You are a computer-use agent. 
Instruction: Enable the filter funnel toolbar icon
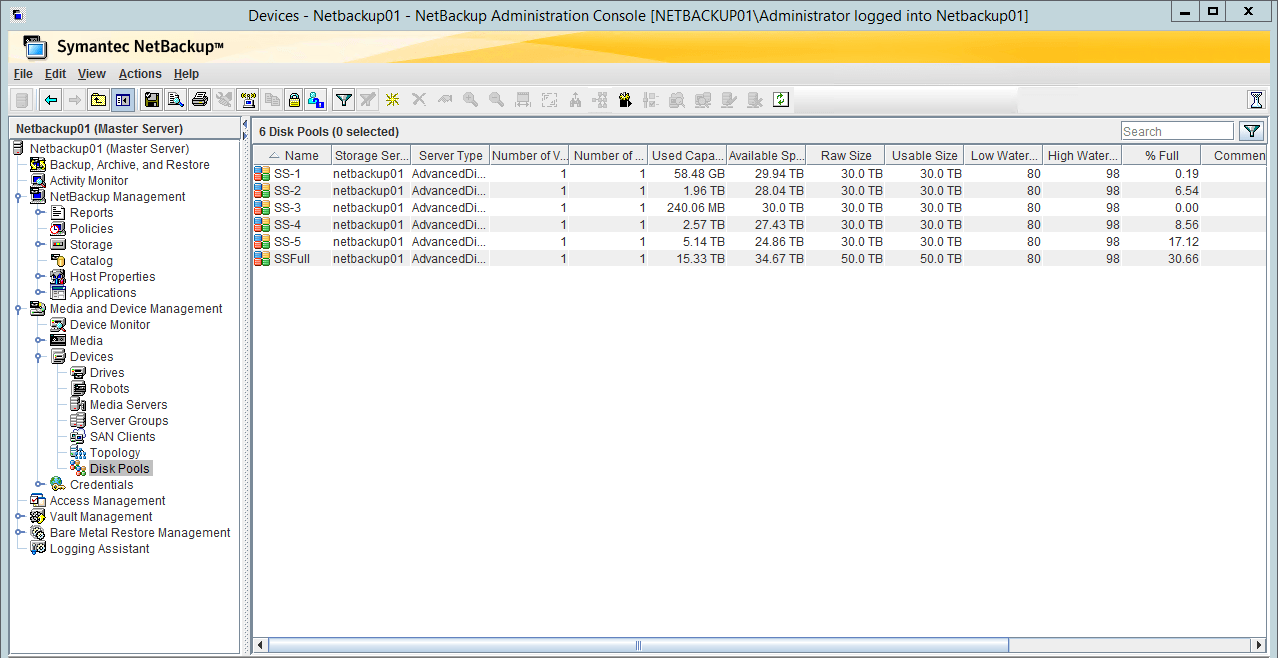[344, 99]
